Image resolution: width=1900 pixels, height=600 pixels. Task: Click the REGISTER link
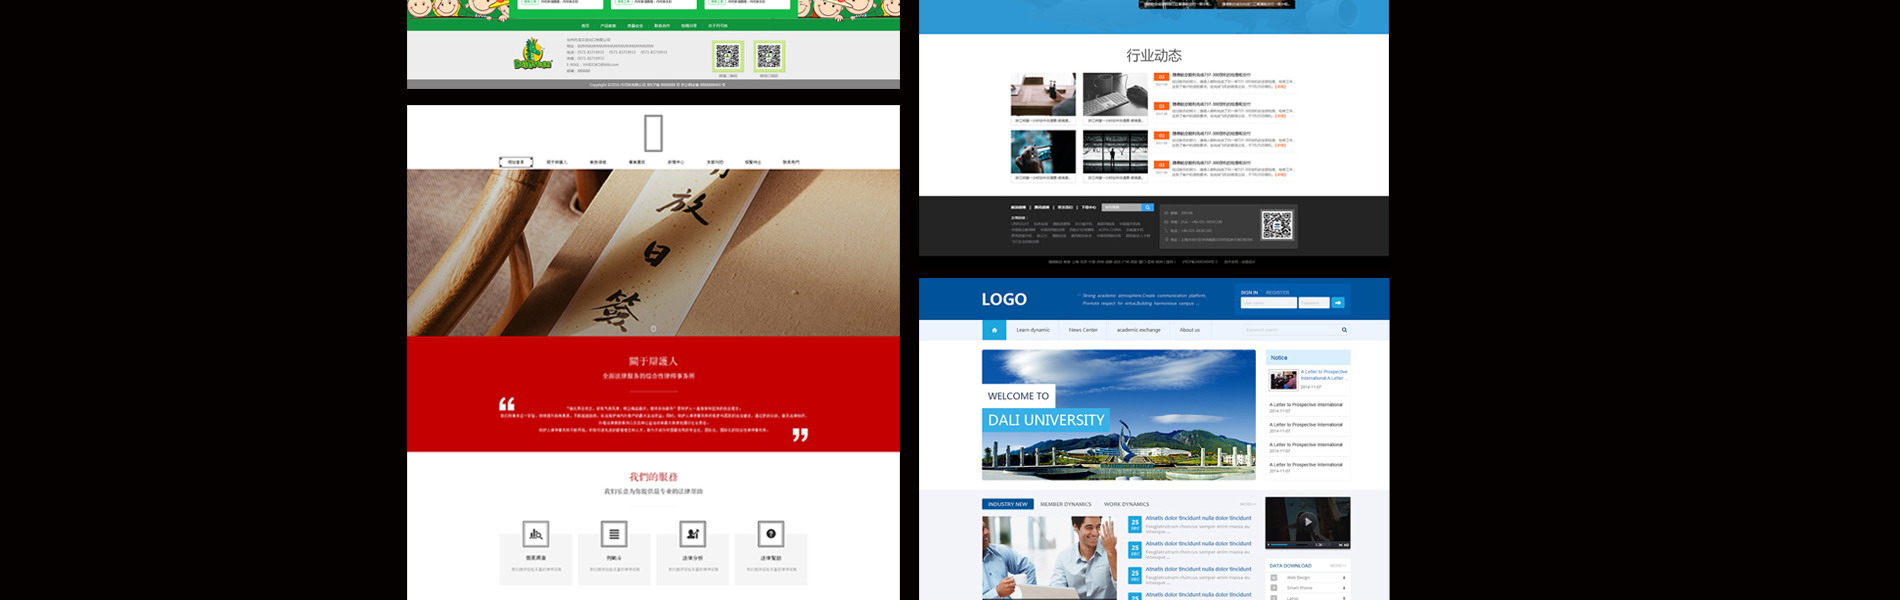coord(1277,293)
